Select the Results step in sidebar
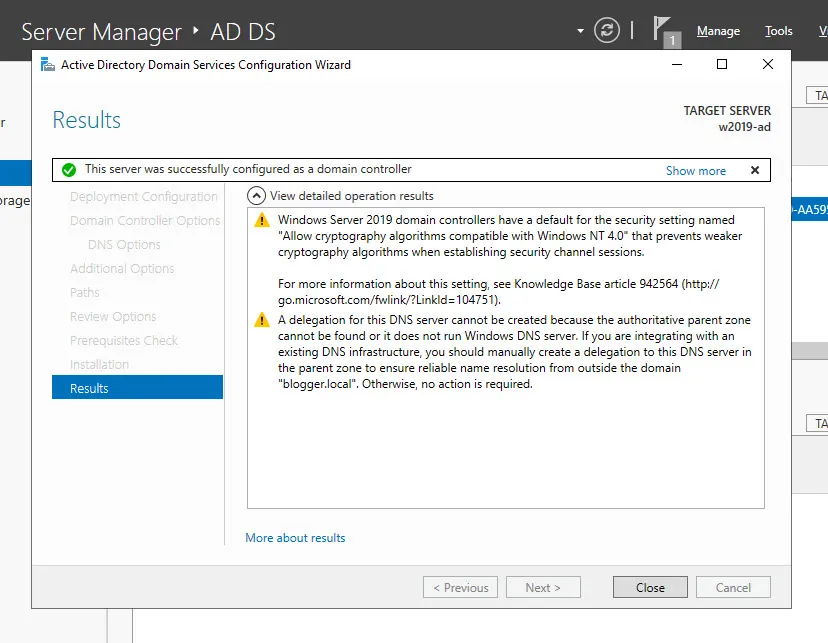Screen dimensions: 828x643 [137, 388]
